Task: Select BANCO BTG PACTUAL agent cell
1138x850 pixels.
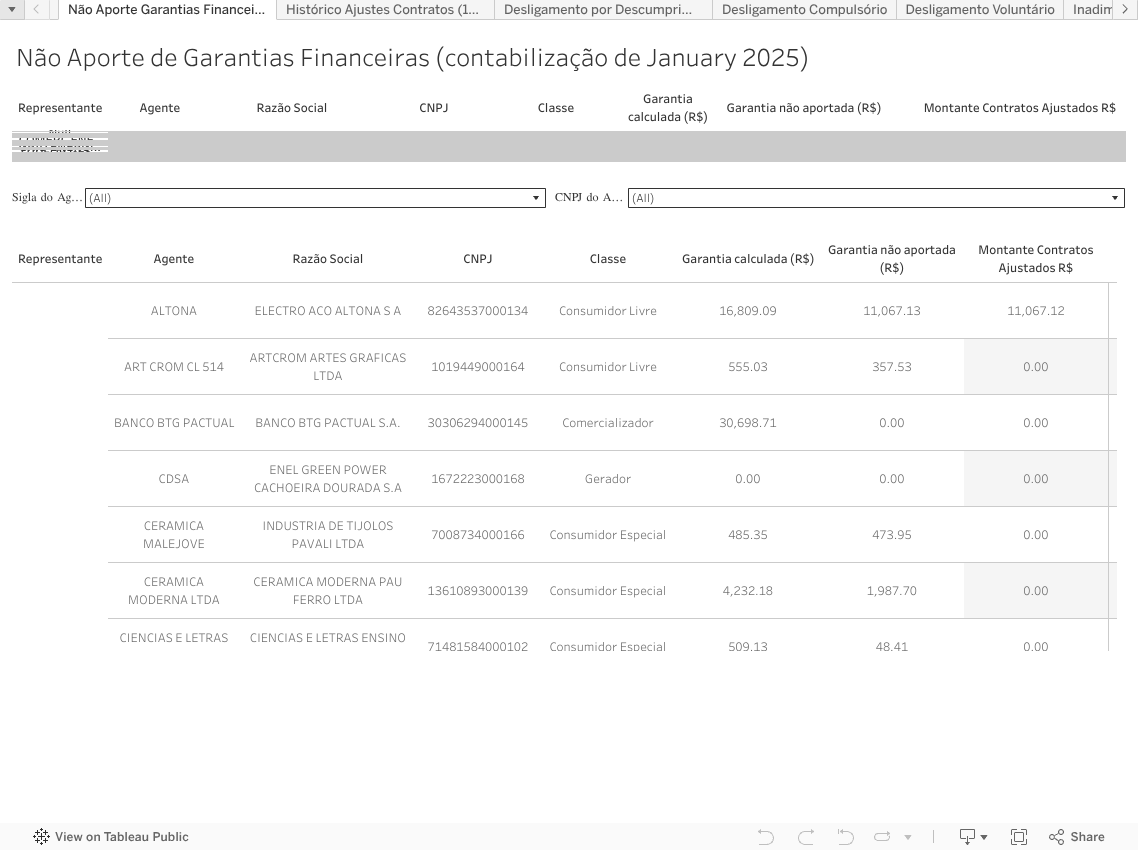Action: tap(173, 422)
